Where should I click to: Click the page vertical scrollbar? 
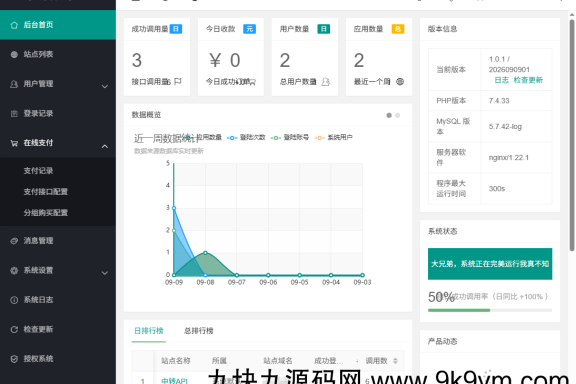coord(572,134)
